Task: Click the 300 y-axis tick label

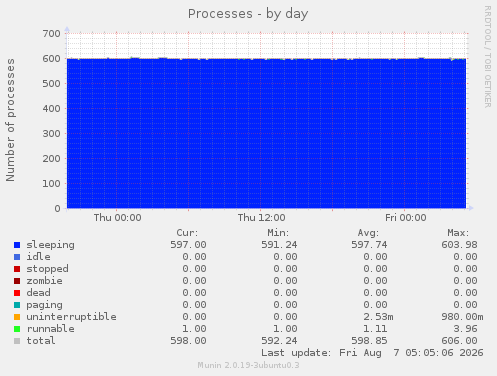Action: [x=51, y=133]
